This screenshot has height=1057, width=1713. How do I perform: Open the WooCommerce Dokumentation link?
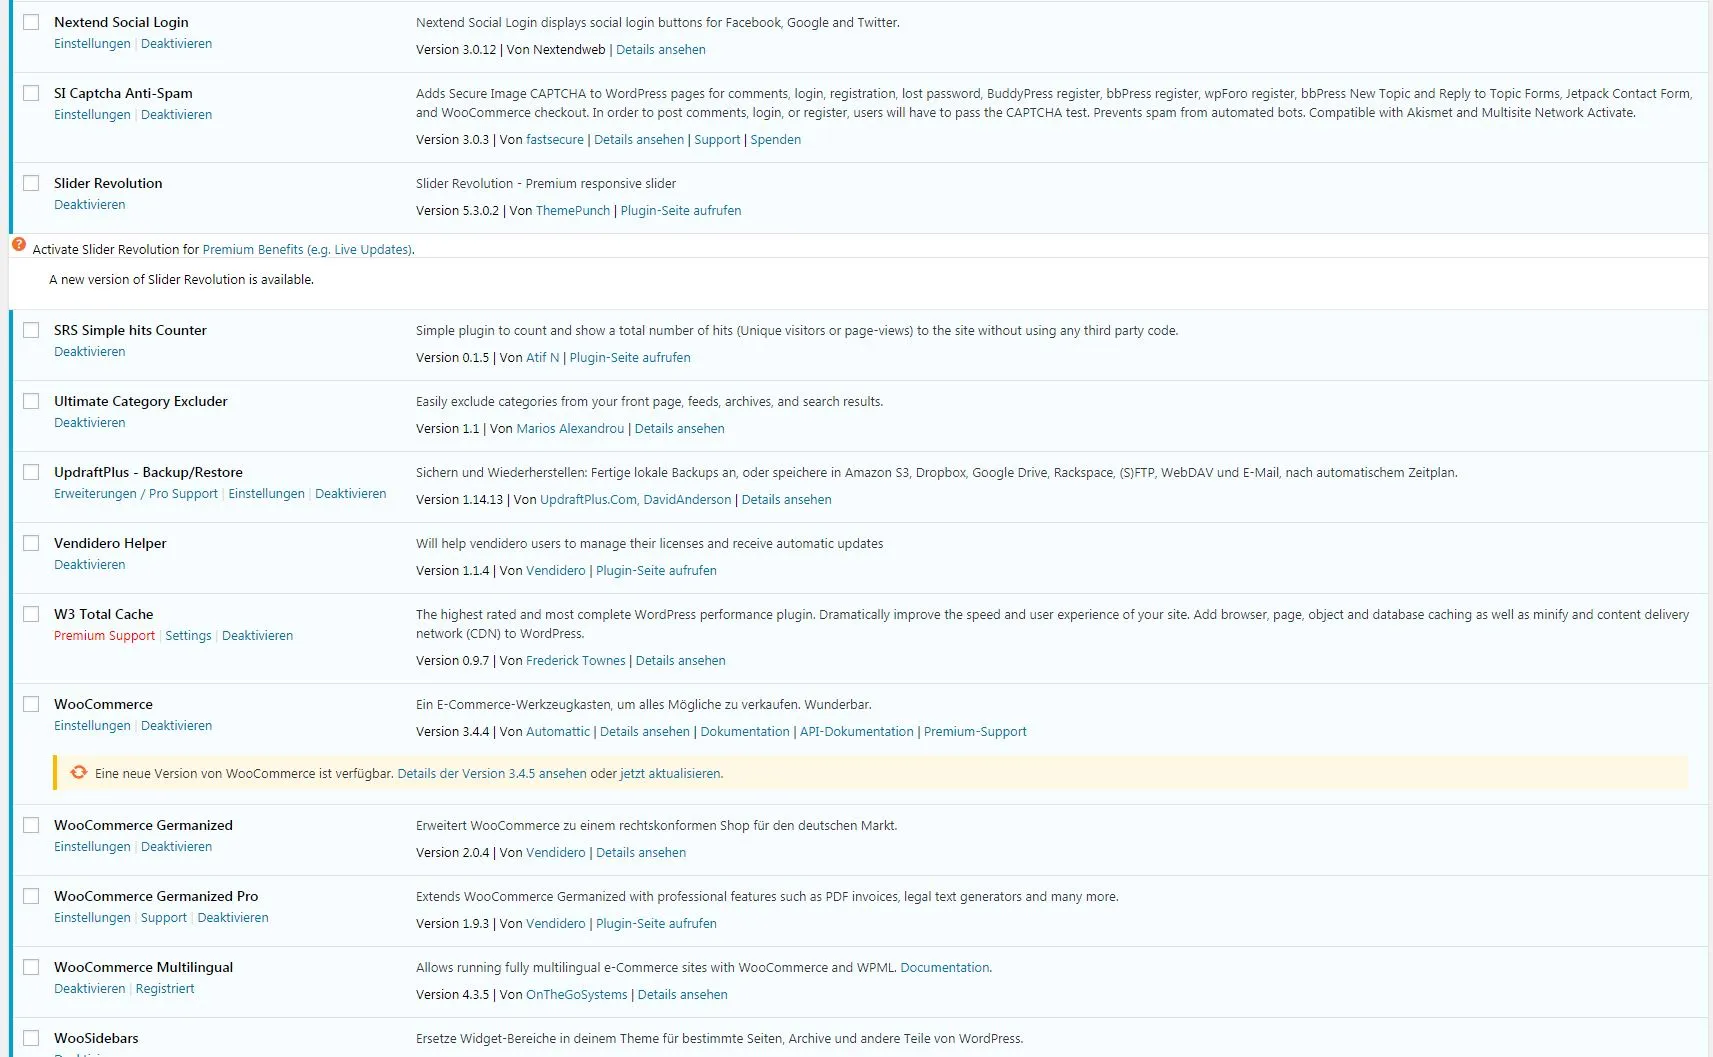pos(745,732)
